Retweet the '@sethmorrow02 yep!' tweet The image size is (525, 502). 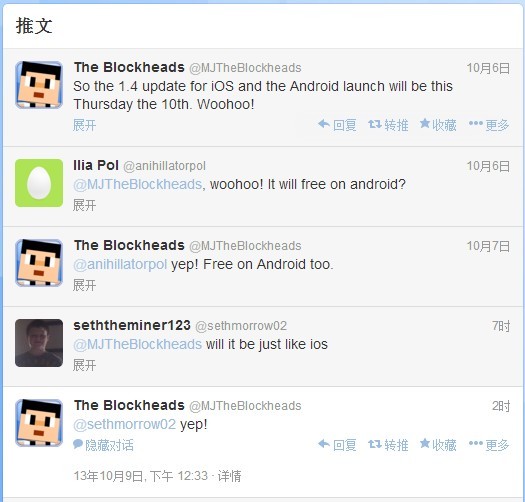(x=388, y=445)
